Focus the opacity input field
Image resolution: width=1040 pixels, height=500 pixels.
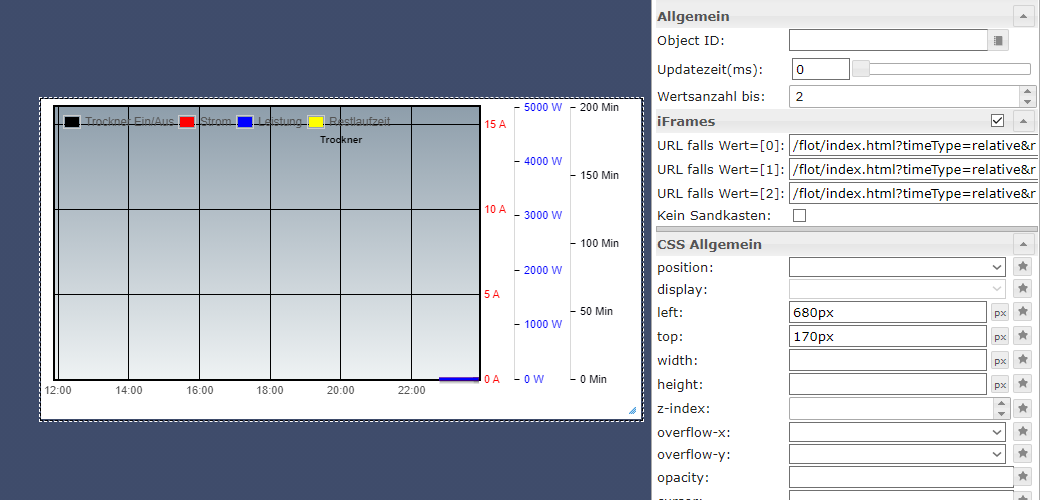point(901,477)
